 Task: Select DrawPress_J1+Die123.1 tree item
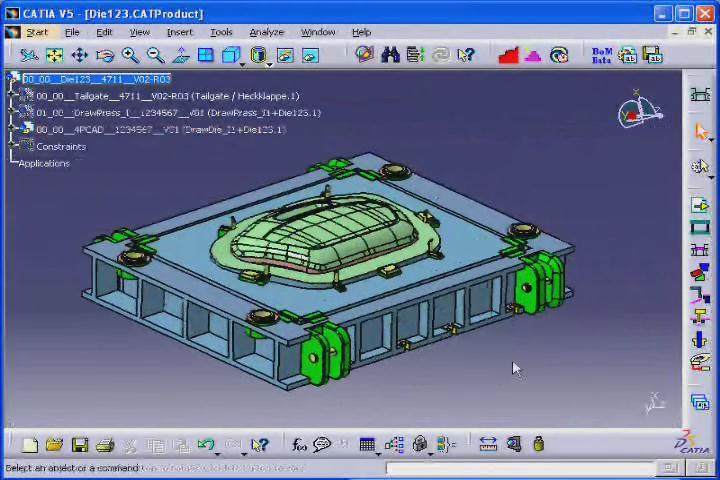(179, 113)
